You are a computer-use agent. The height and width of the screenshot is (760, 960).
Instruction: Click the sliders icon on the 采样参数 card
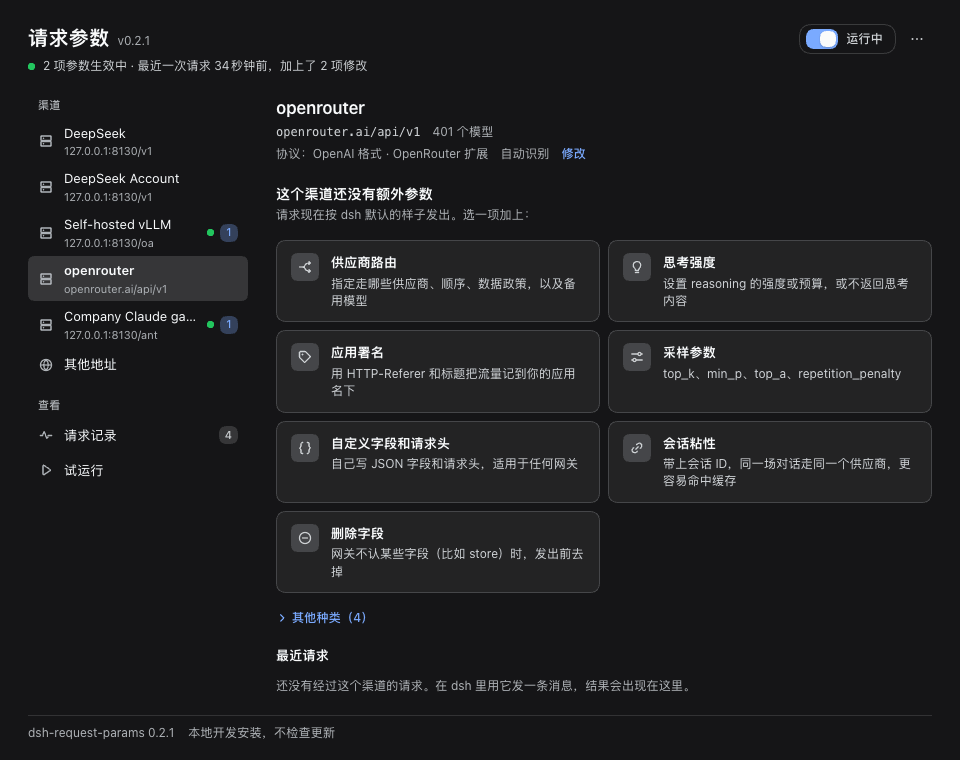637,357
